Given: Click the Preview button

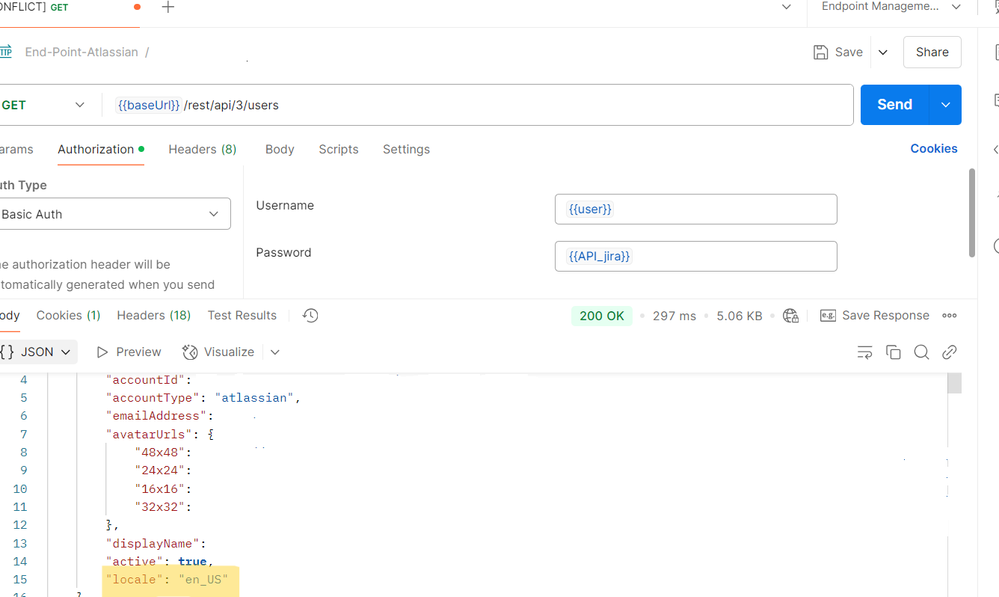Looking at the screenshot, I should click(x=129, y=352).
